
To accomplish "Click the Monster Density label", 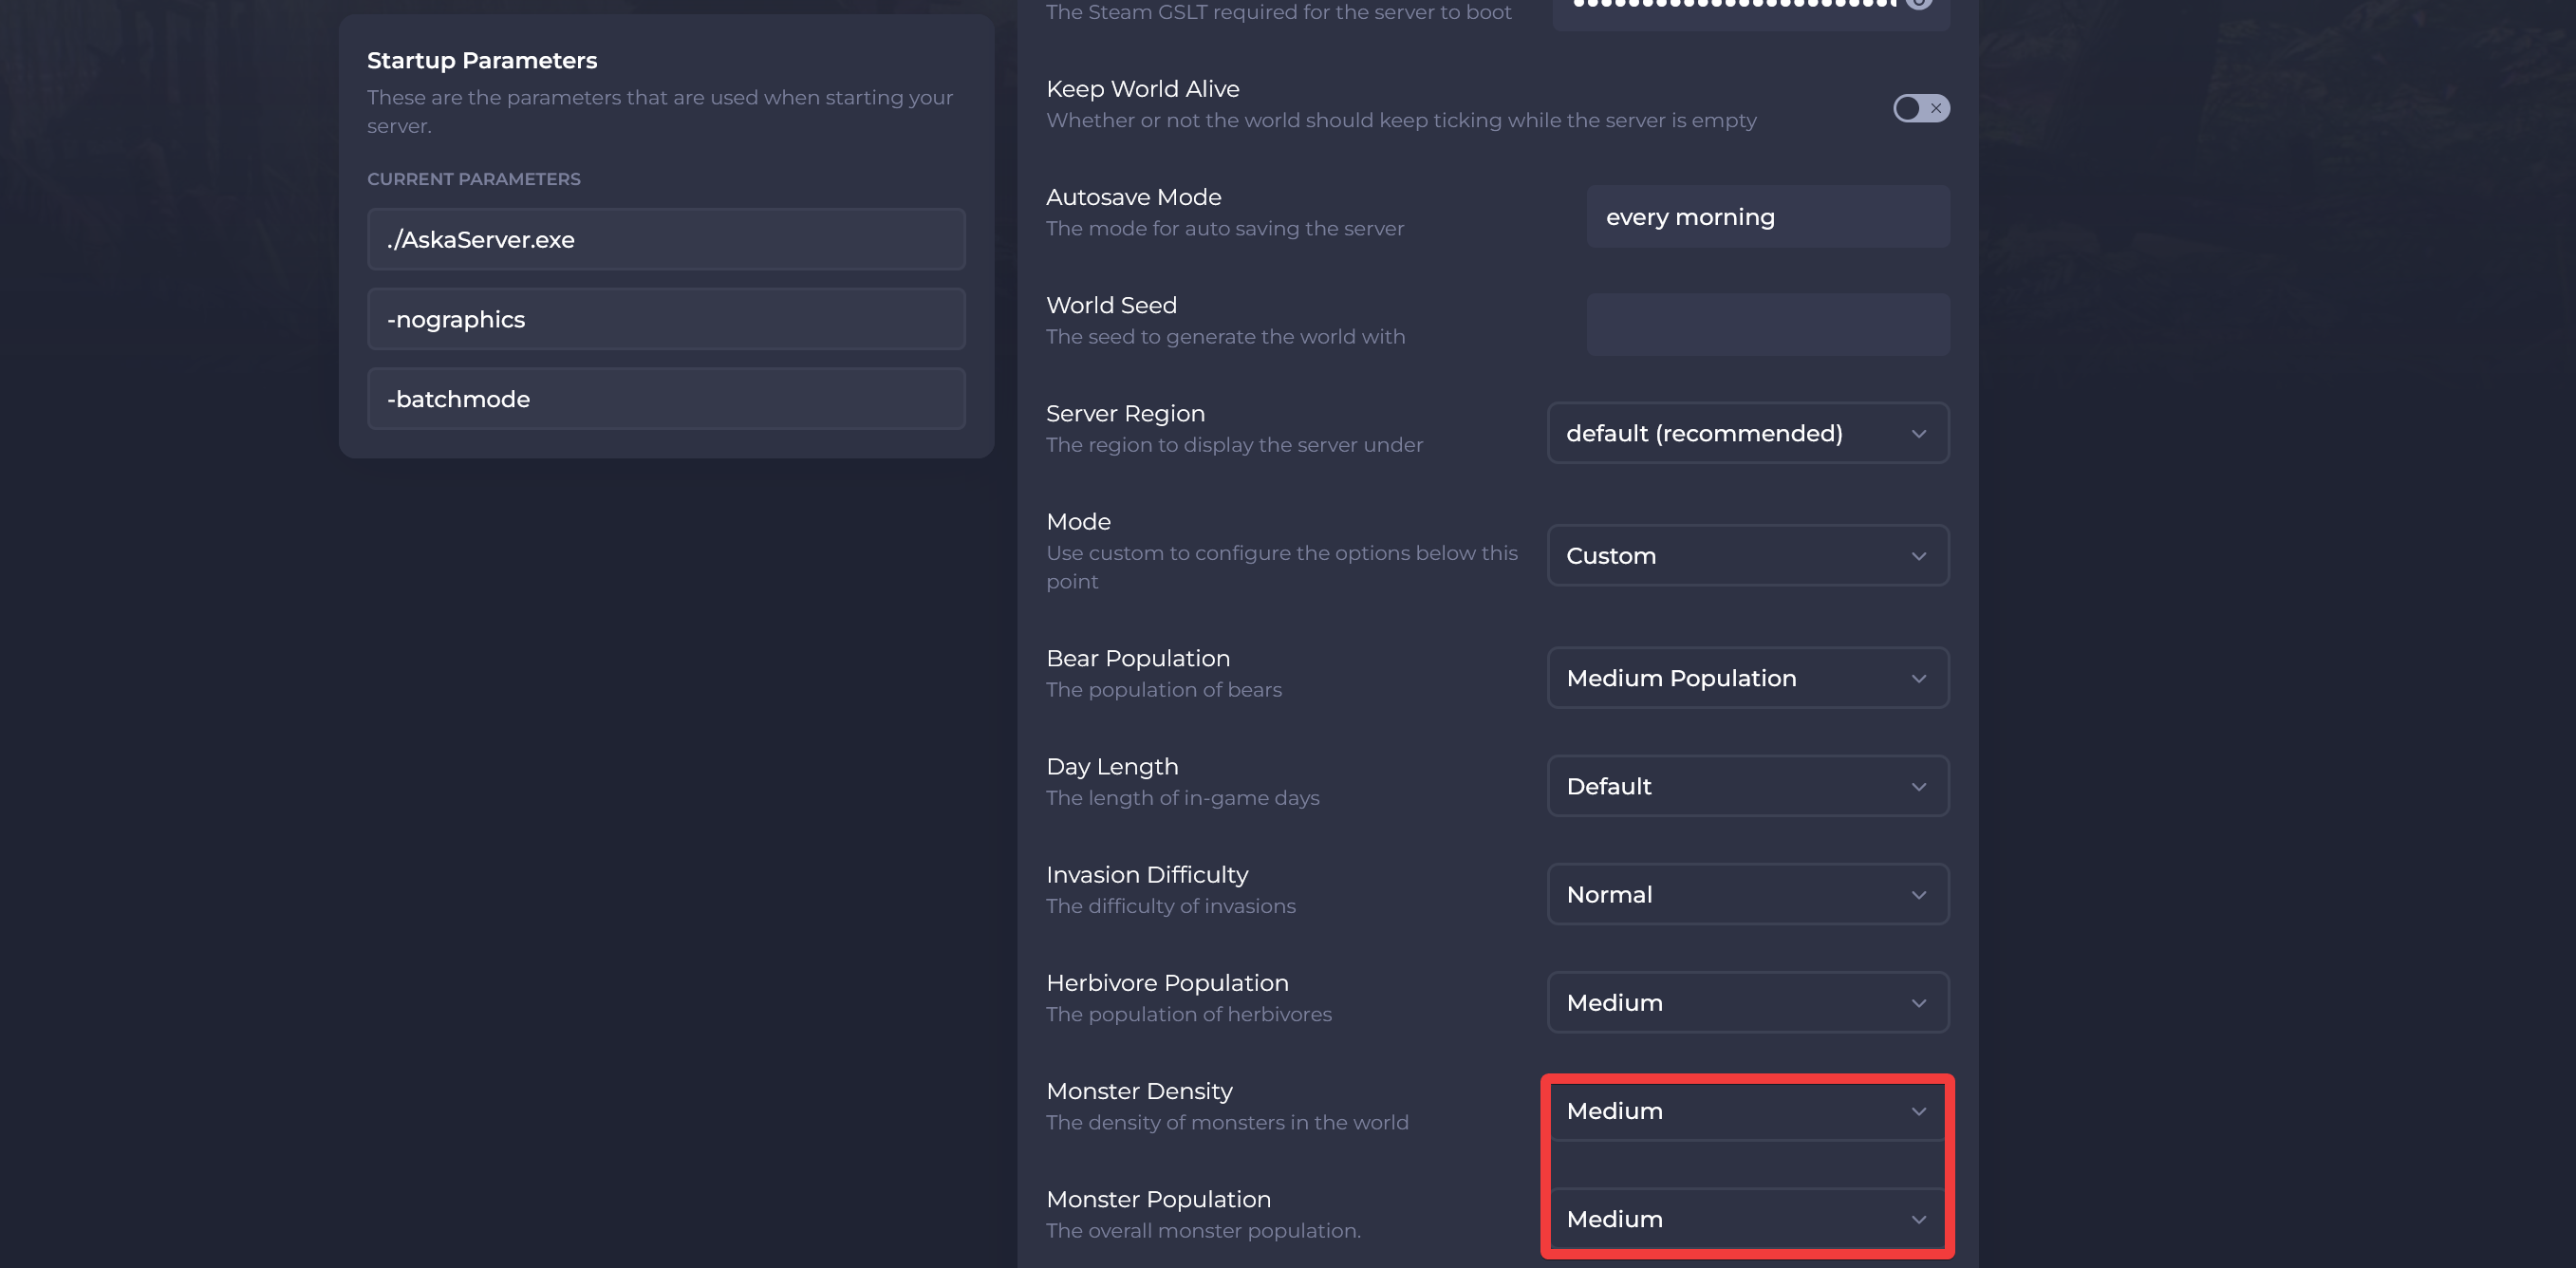I will (1139, 1091).
